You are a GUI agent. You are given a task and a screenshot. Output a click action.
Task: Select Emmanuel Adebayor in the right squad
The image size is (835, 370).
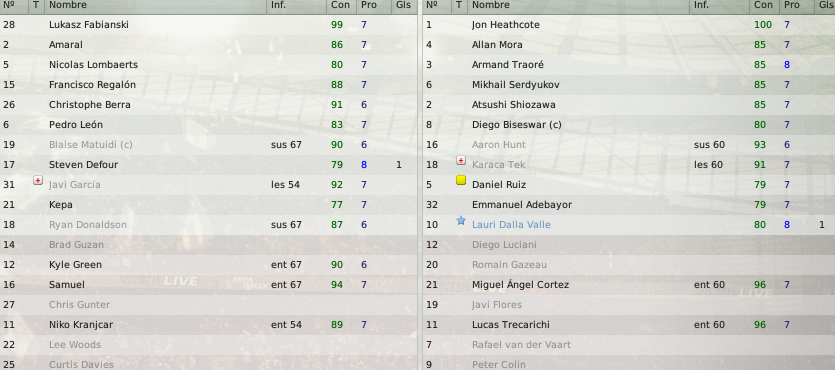629,204
